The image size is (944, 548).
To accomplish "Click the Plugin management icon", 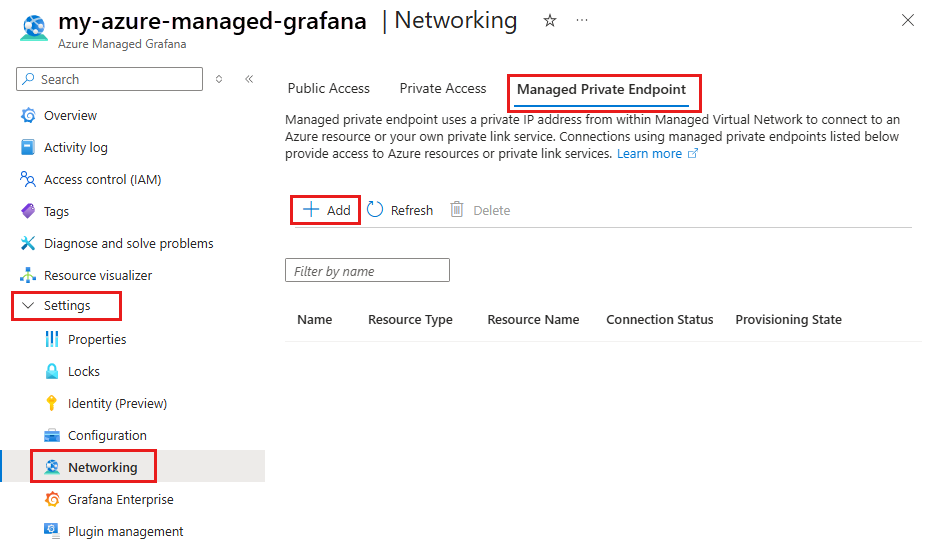I will pyautogui.click(x=52, y=531).
